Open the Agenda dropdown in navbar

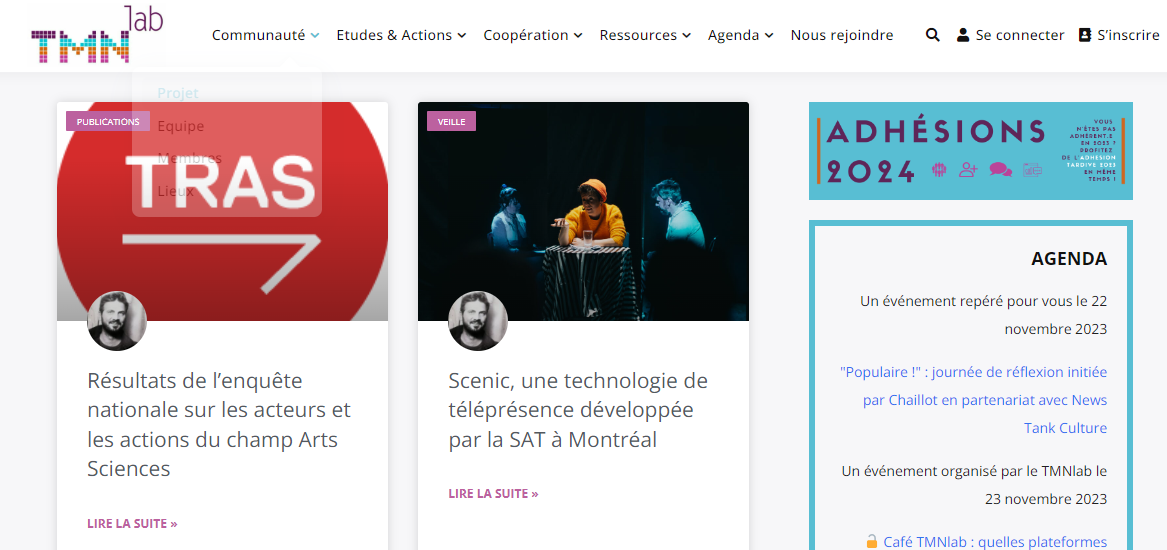click(741, 35)
